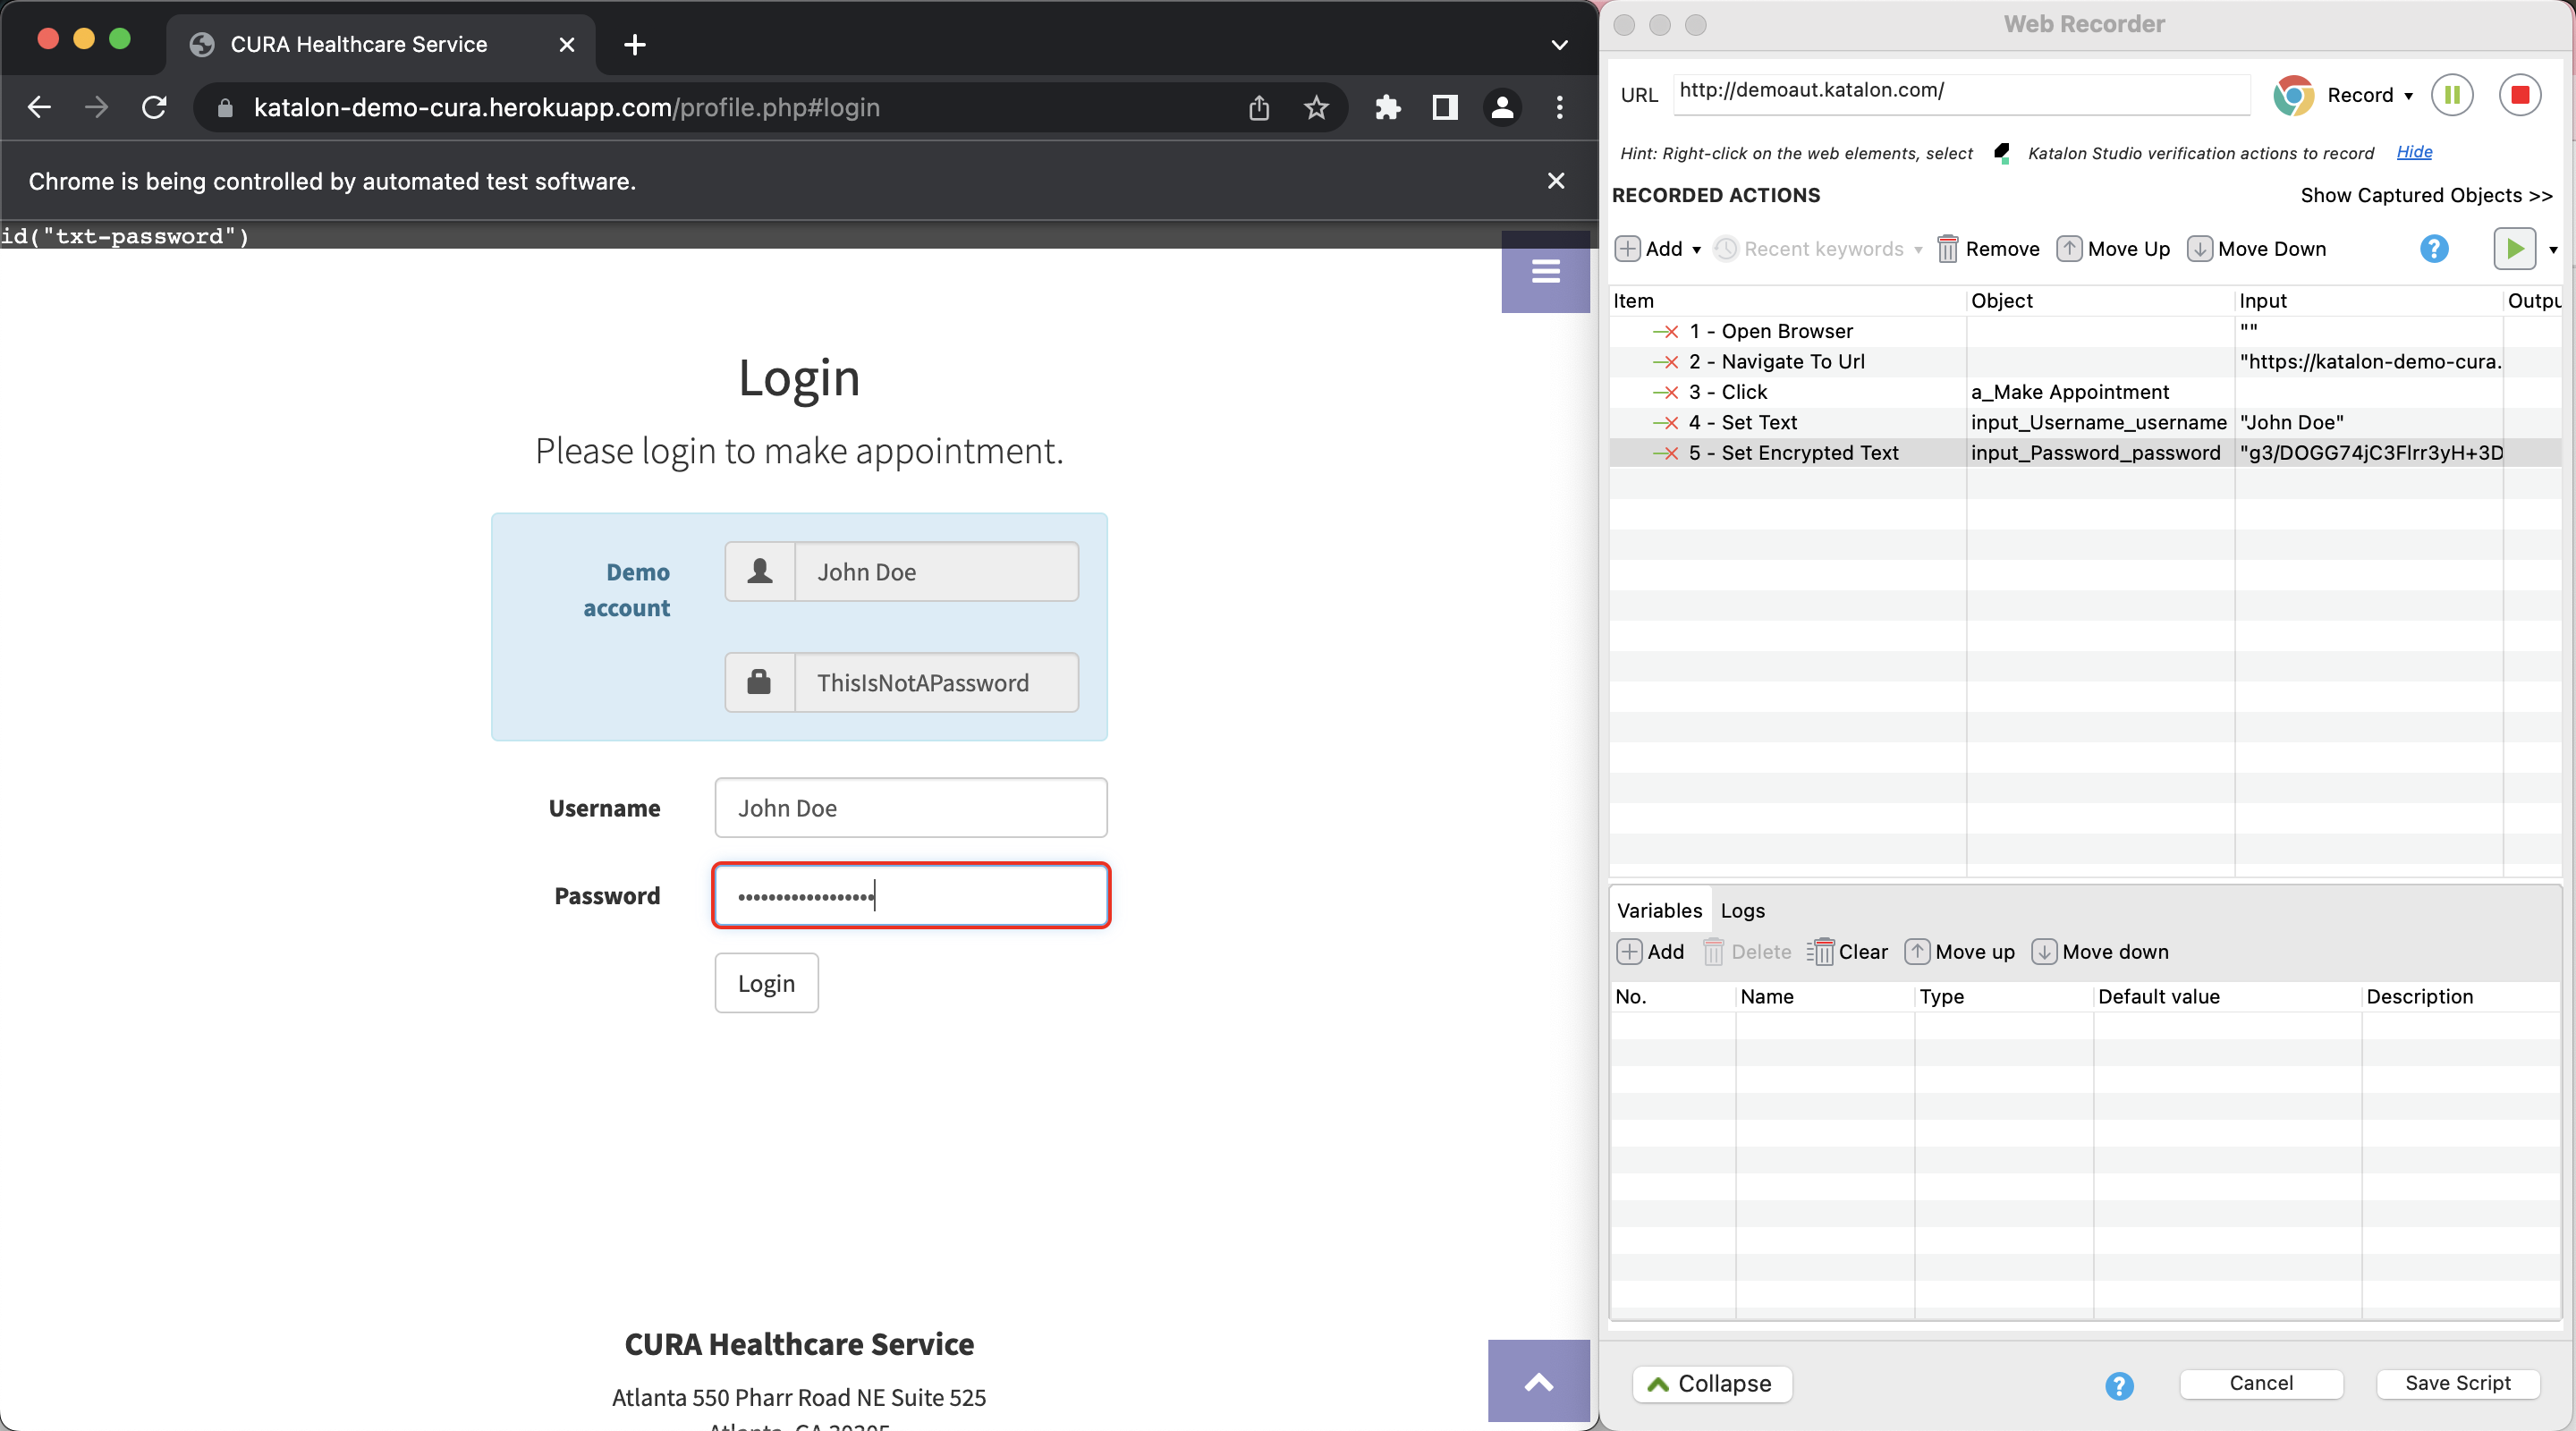Collapse the Web Recorder panel
2576x1431 pixels.
(x=1712, y=1383)
